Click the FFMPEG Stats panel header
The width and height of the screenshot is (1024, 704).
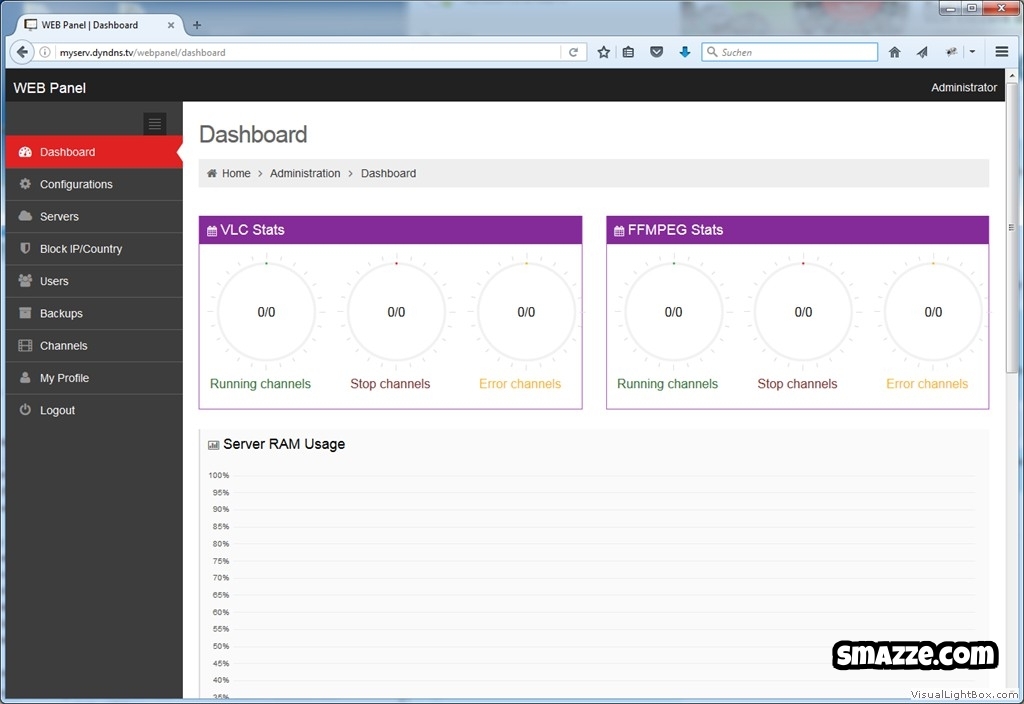pyautogui.click(x=797, y=230)
